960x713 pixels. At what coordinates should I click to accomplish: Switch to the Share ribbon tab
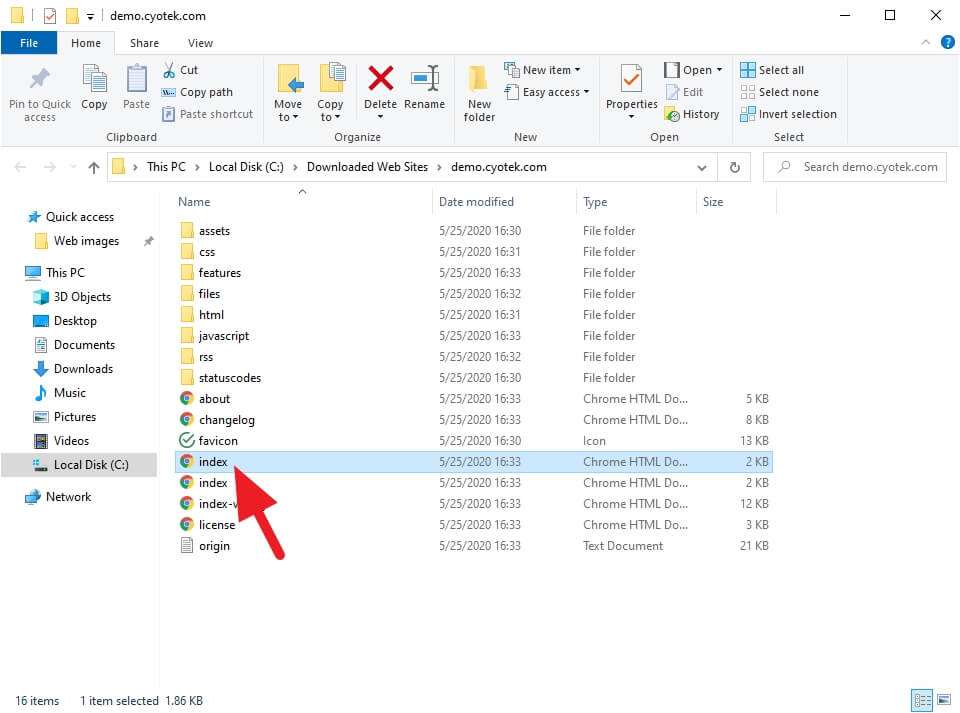144,43
